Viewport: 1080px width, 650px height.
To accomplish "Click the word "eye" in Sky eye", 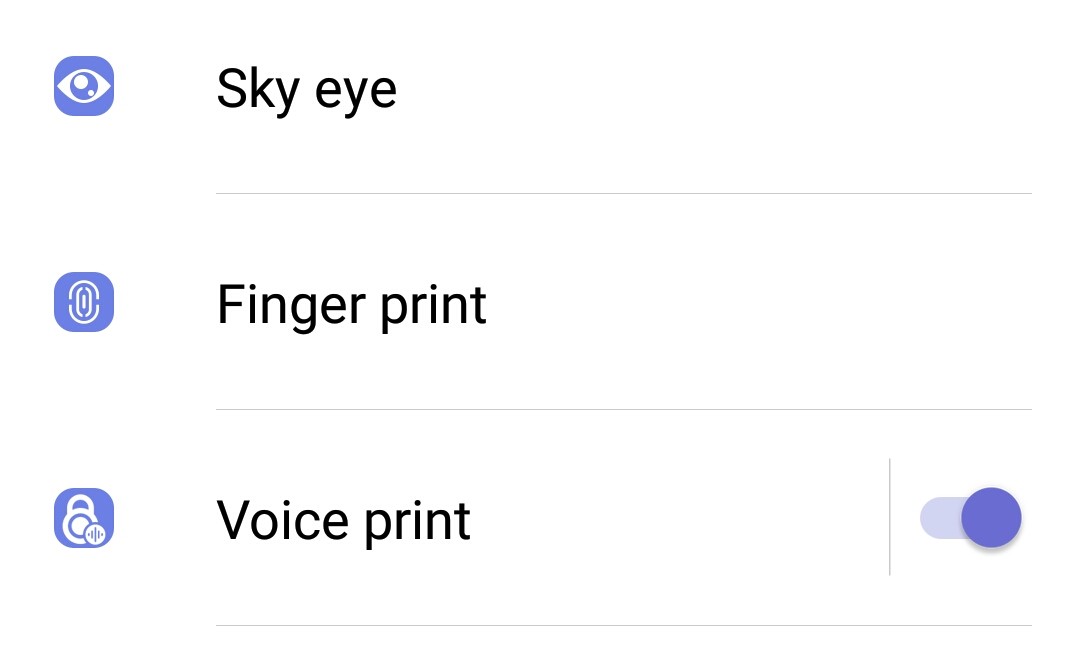I will pos(355,94).
